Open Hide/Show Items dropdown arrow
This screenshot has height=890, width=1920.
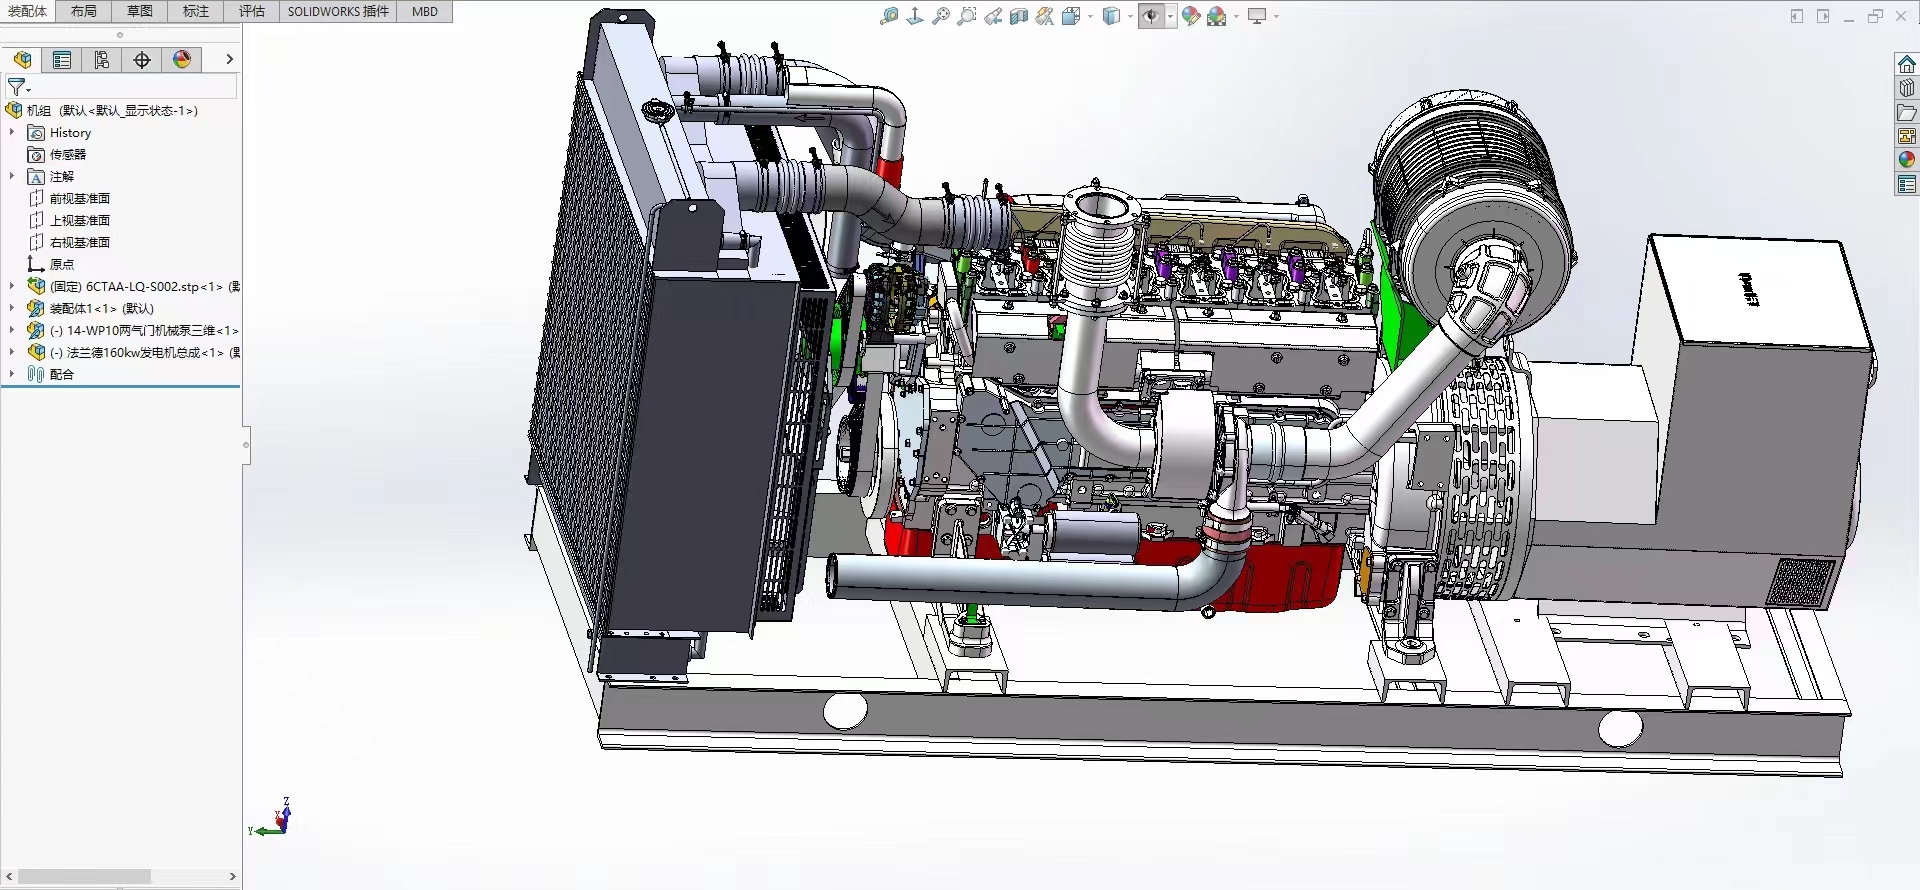tap(1170, 16)
